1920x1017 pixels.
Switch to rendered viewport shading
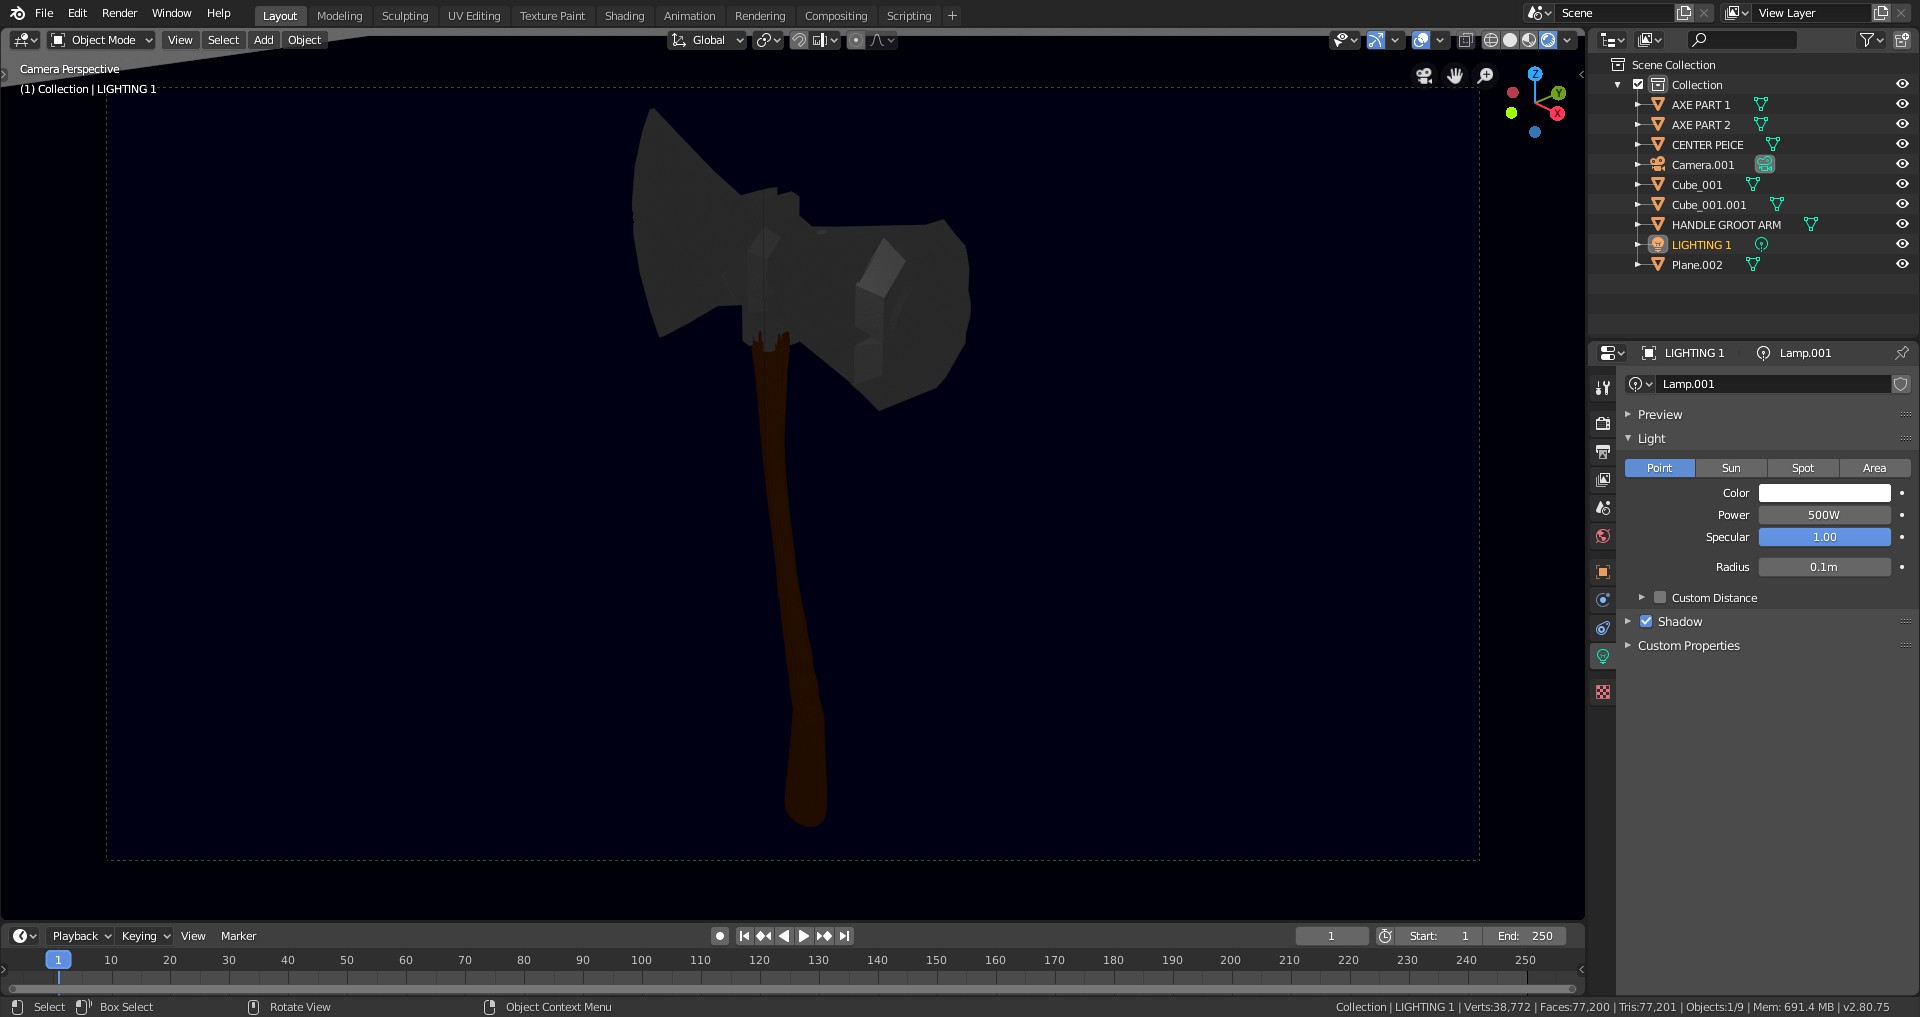point(1548,40)
